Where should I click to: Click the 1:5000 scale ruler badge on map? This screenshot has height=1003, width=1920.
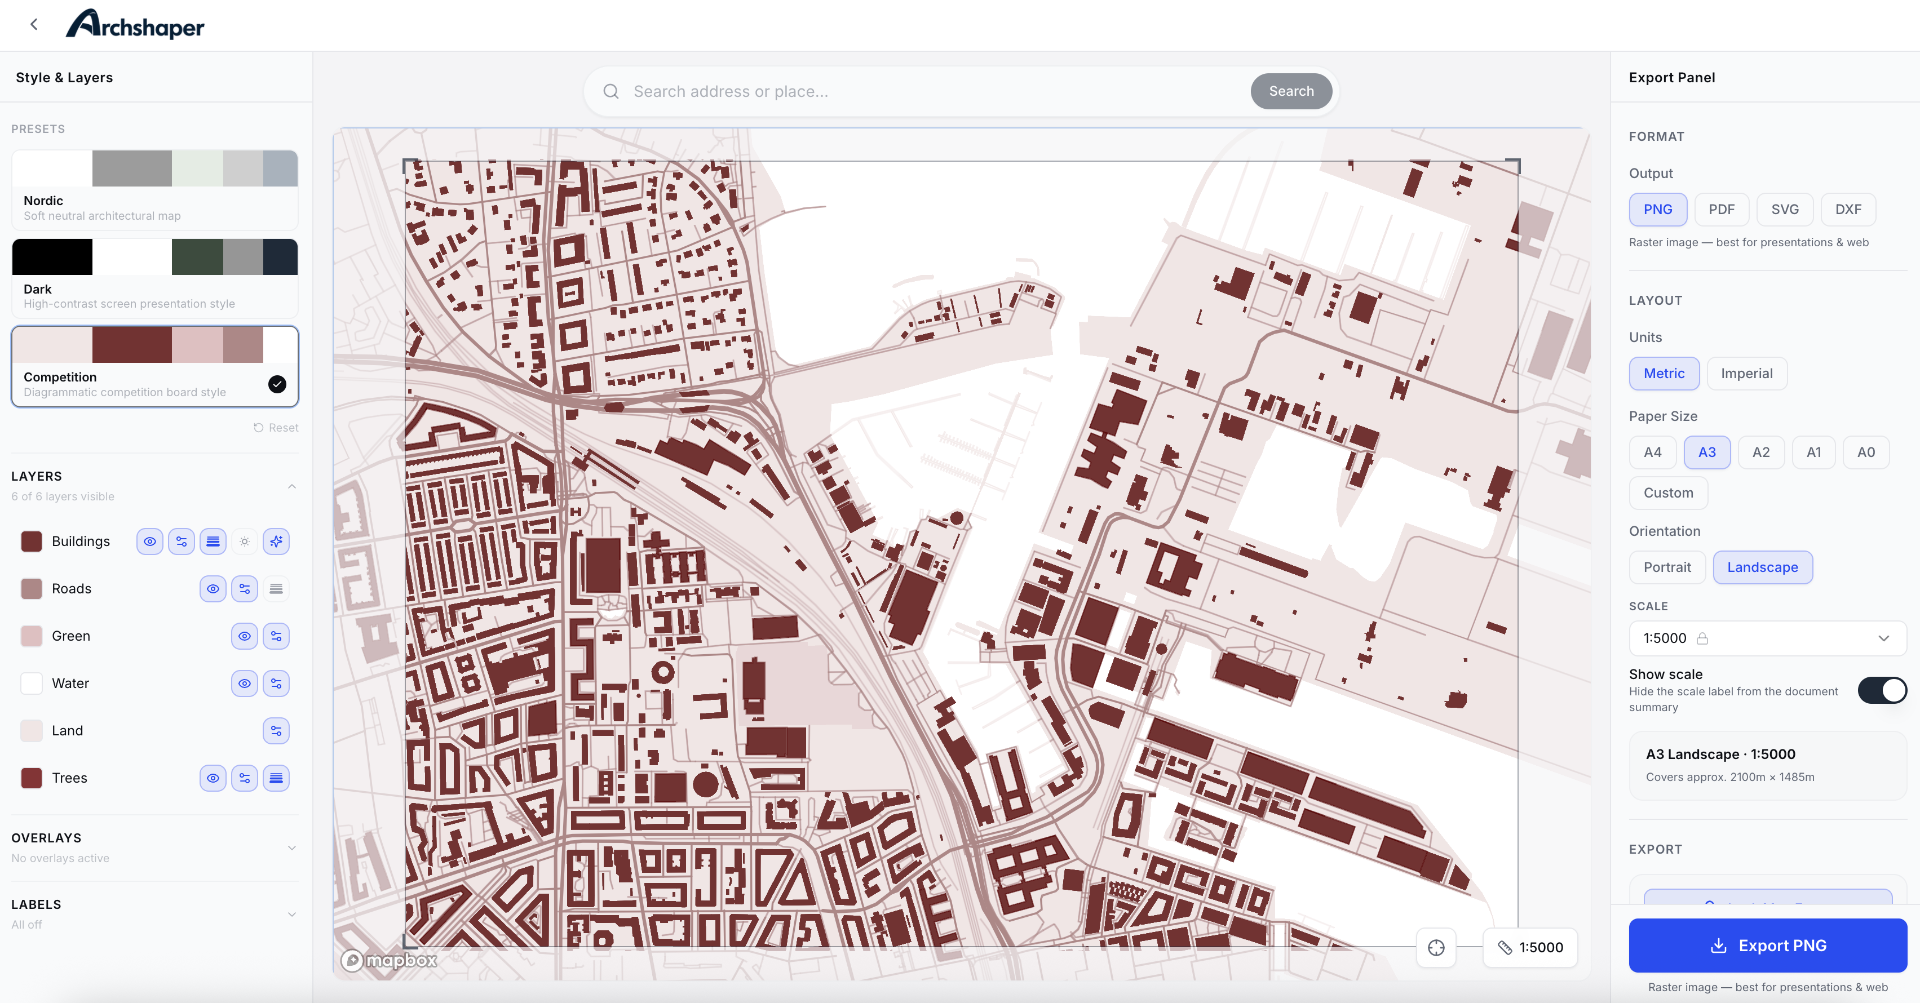point(1530,948)
